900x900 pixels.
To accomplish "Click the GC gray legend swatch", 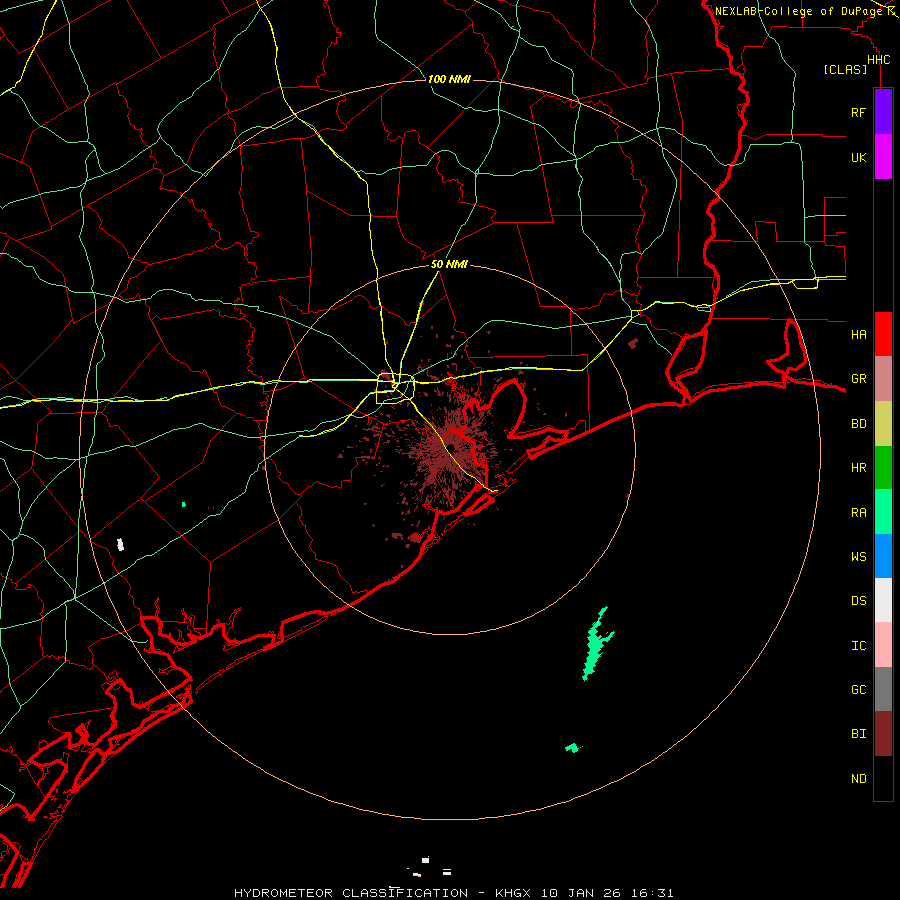I will tap(883, 689).
